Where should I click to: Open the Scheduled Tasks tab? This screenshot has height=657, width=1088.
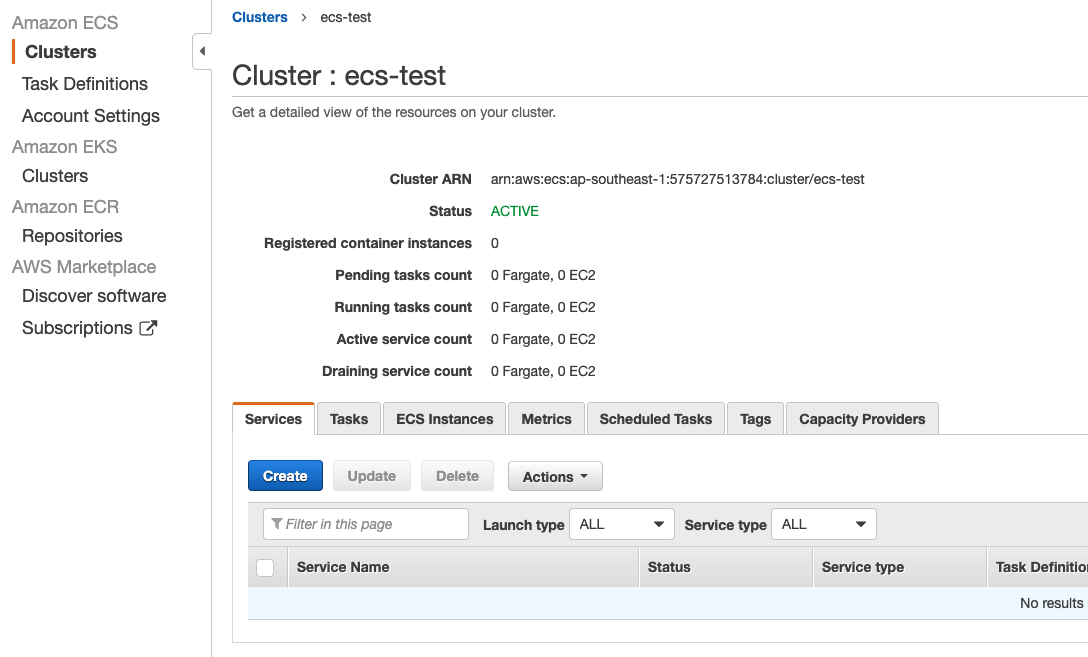click(x=655, y=418)
